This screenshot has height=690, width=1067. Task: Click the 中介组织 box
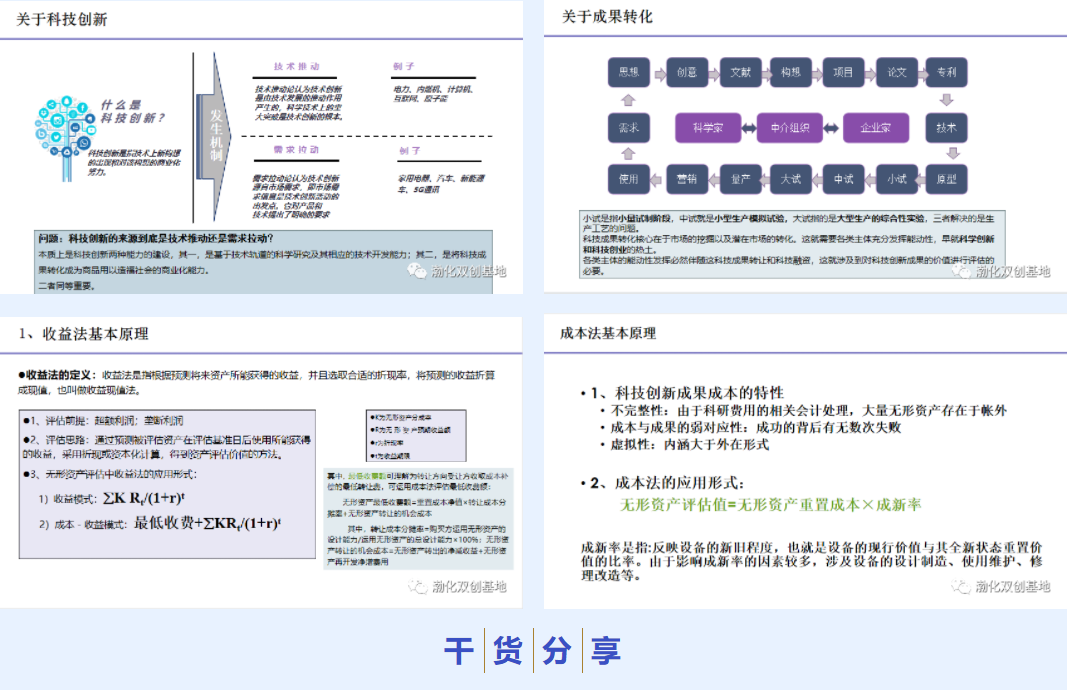(790, 128)
